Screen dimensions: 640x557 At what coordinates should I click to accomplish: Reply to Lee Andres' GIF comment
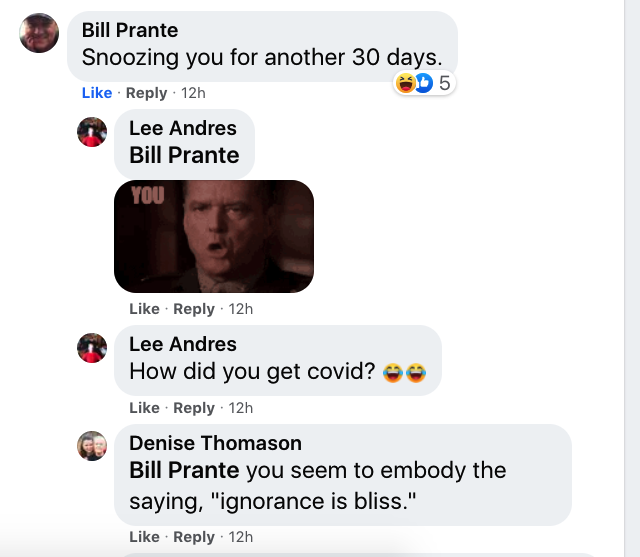pos(194,309)
